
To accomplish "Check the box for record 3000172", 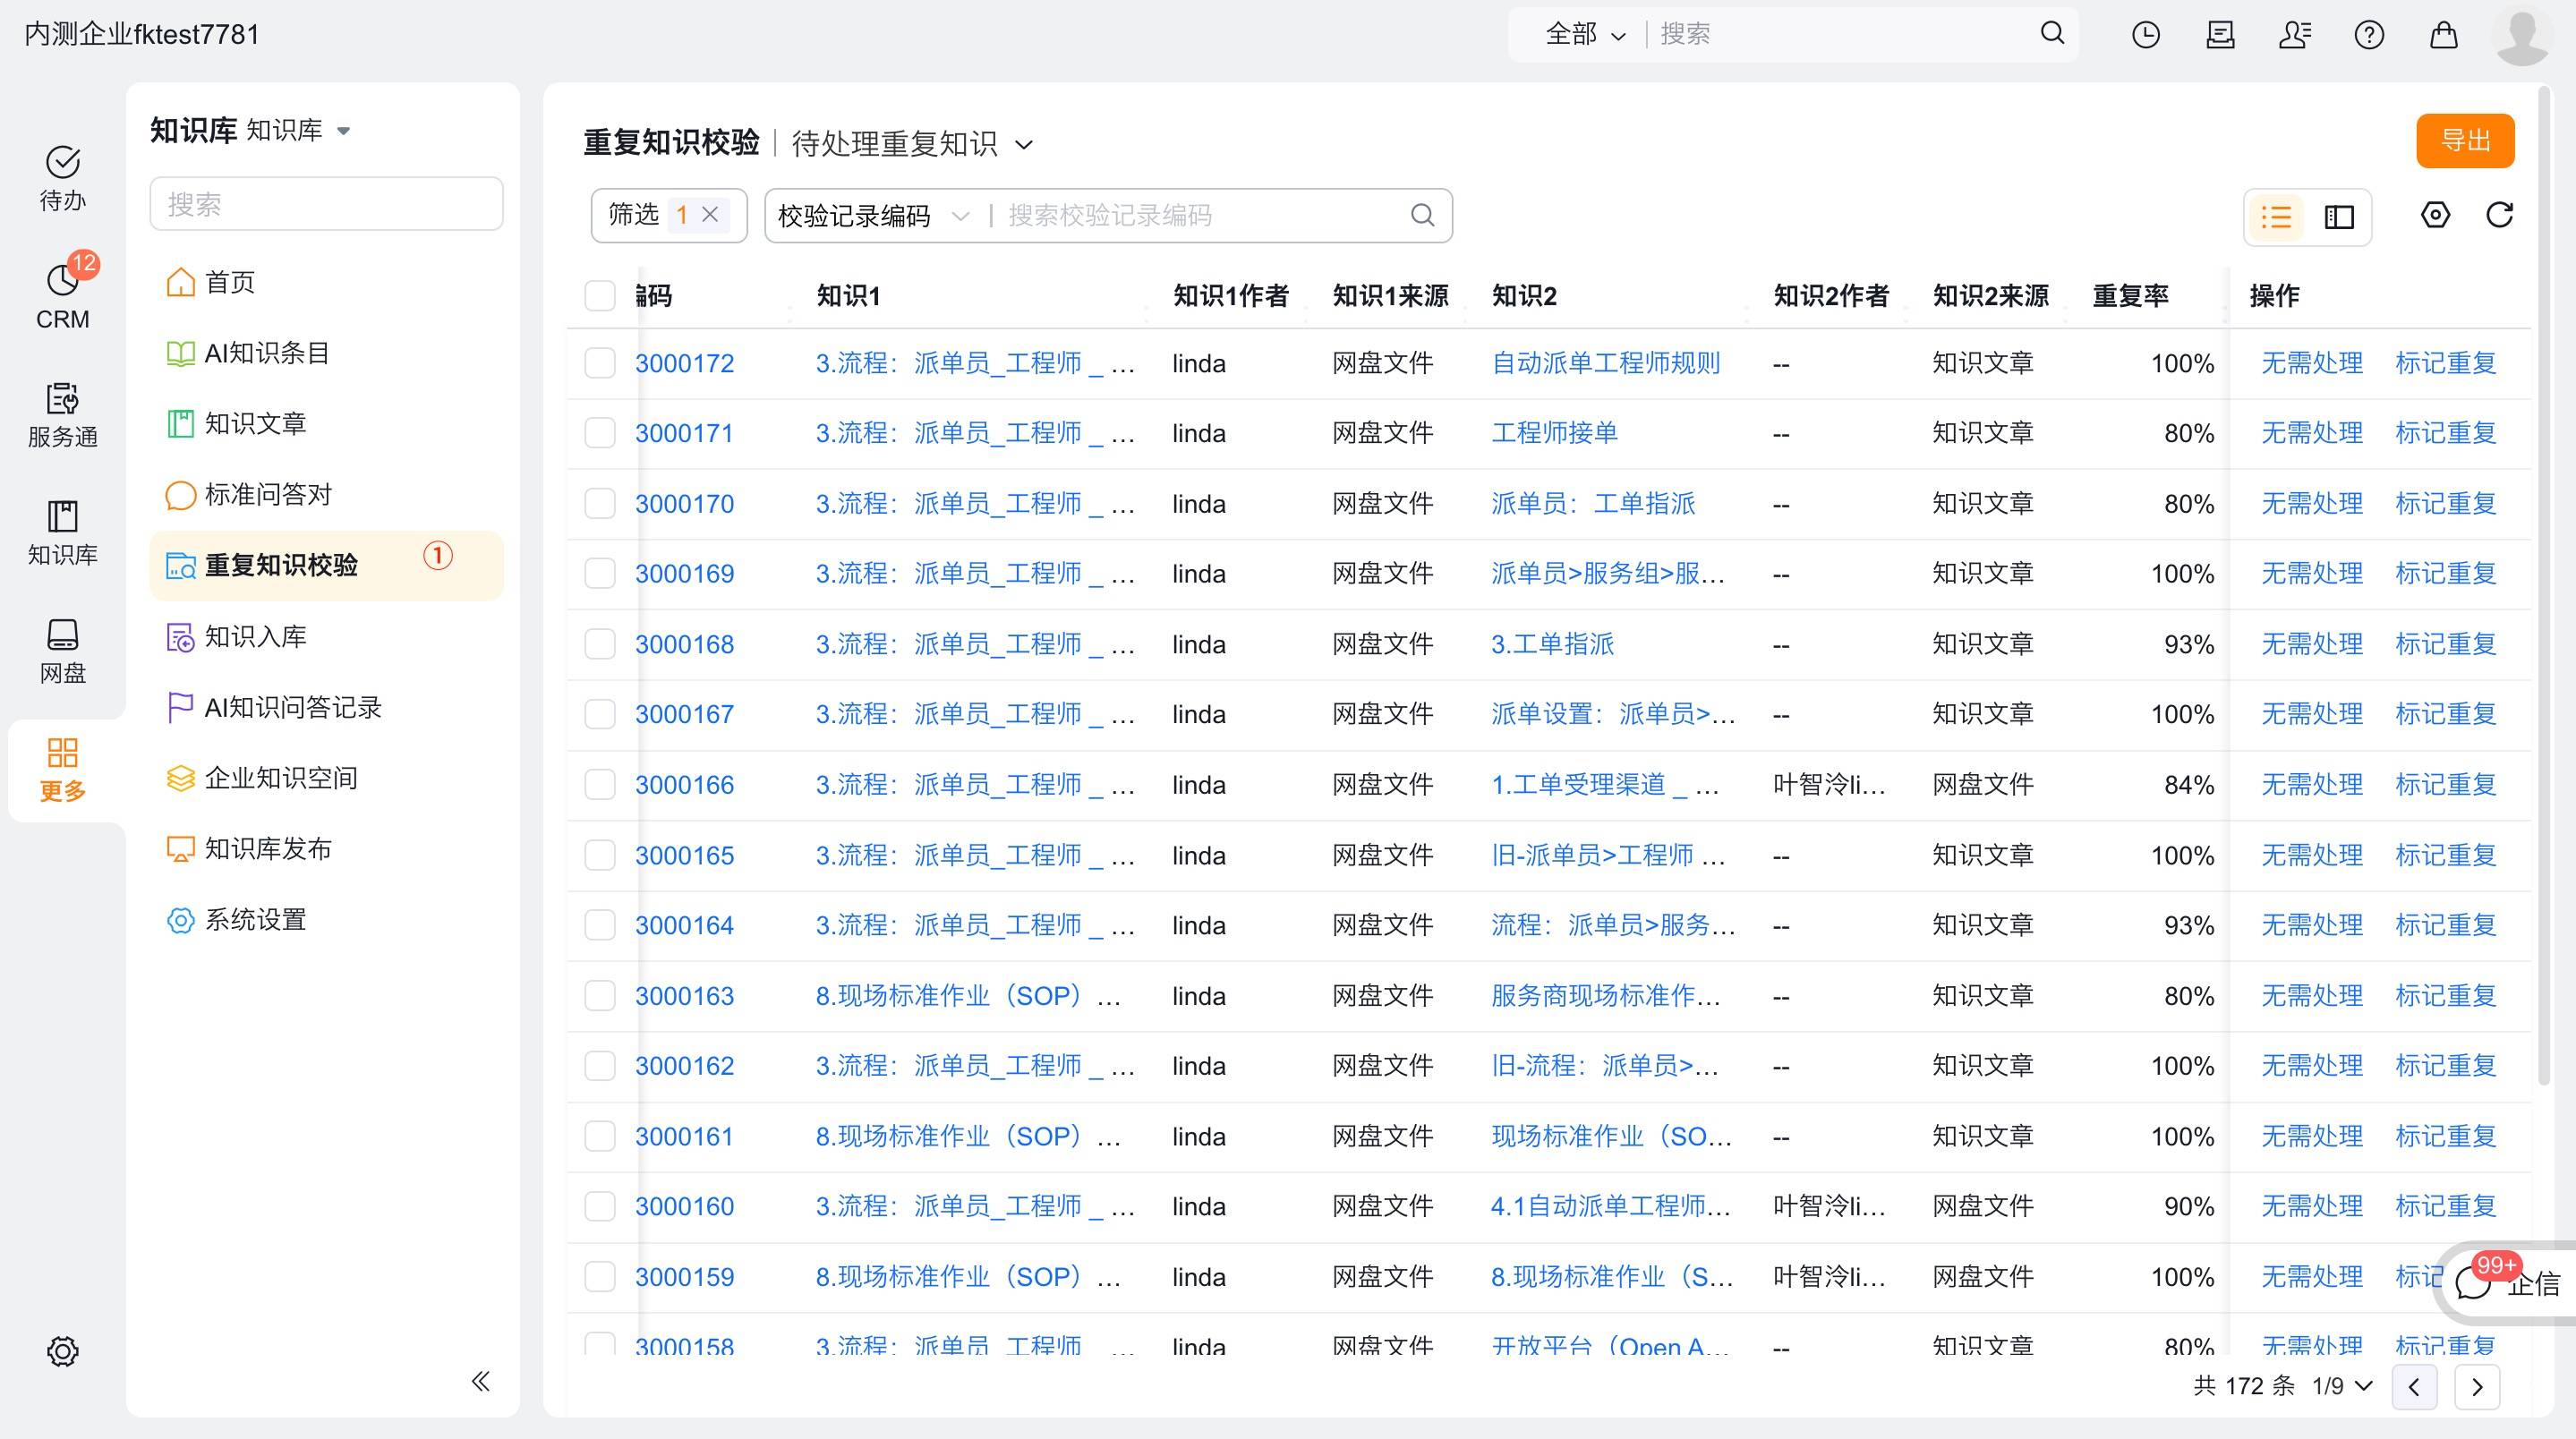I will point(599,363).
